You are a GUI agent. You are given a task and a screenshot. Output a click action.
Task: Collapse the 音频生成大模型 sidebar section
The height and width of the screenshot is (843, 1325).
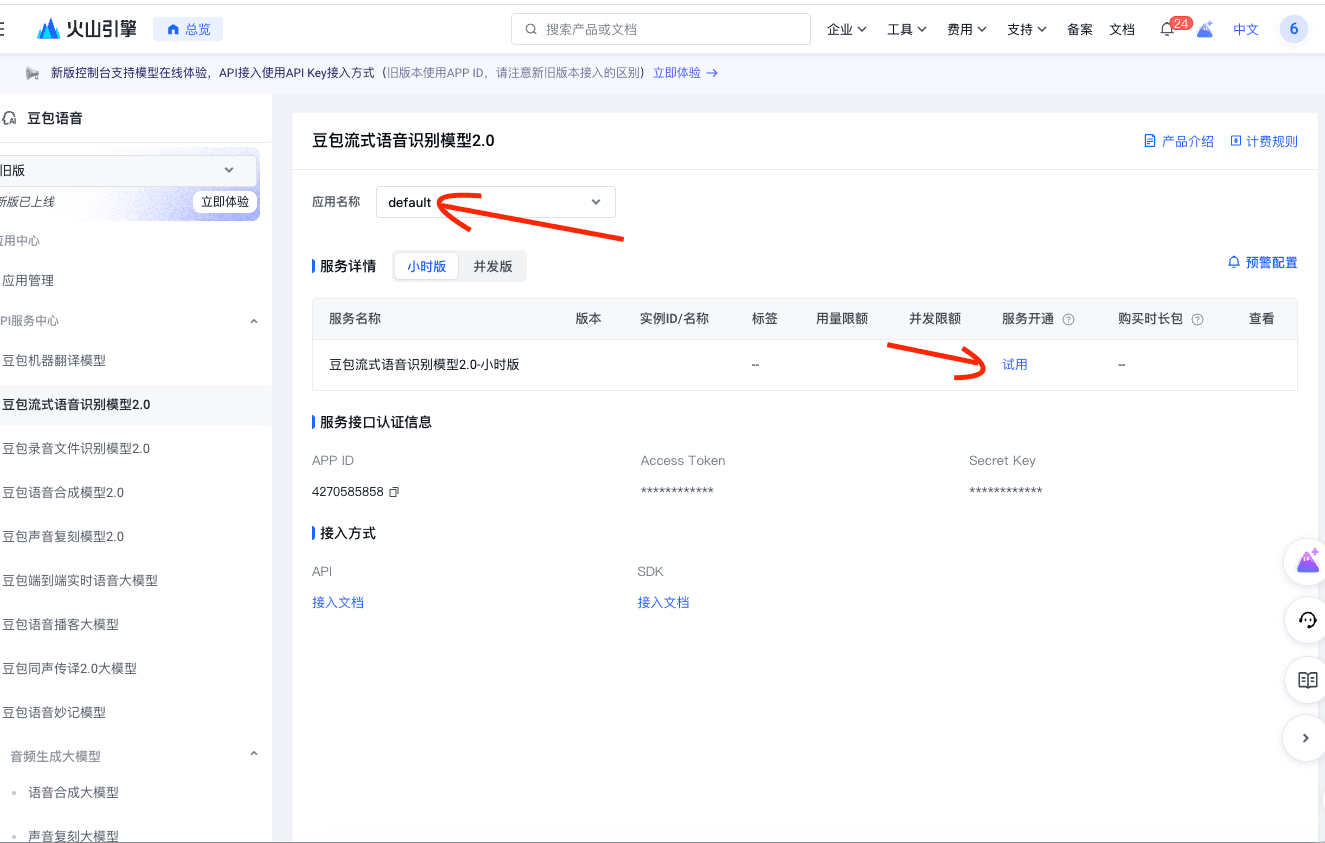253,754
